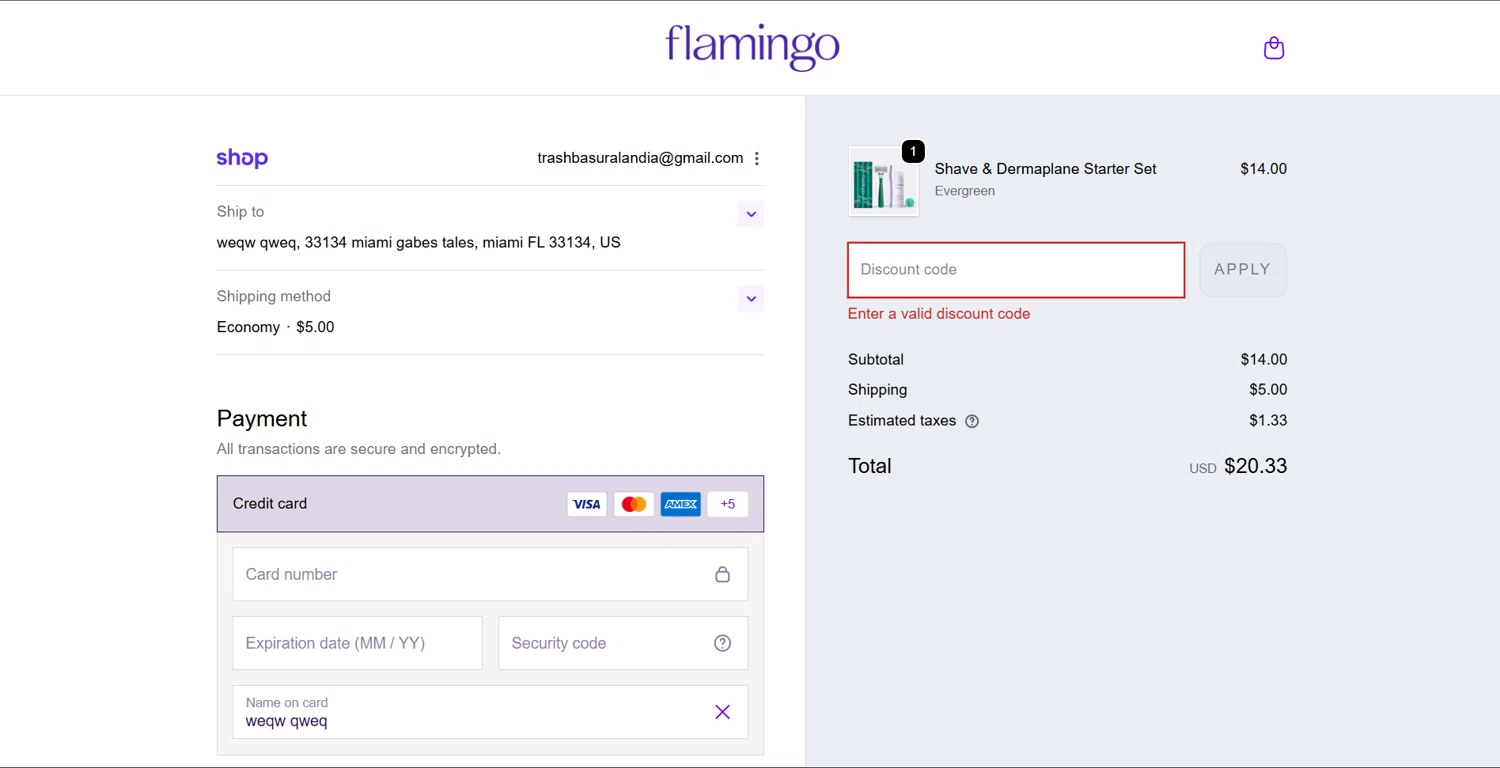Viewport: 1500px width, 768px height.
Task: Click the Economy · $5.00 shipping text
Action: click(x=275, y=327)
